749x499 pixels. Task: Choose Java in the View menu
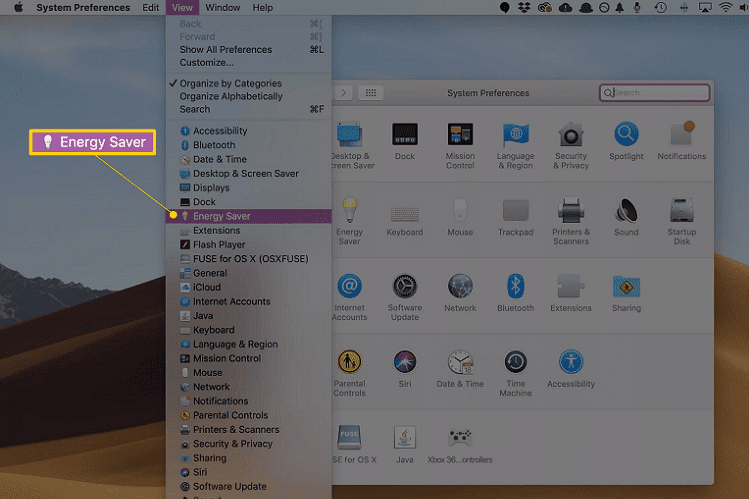(249, 316)
